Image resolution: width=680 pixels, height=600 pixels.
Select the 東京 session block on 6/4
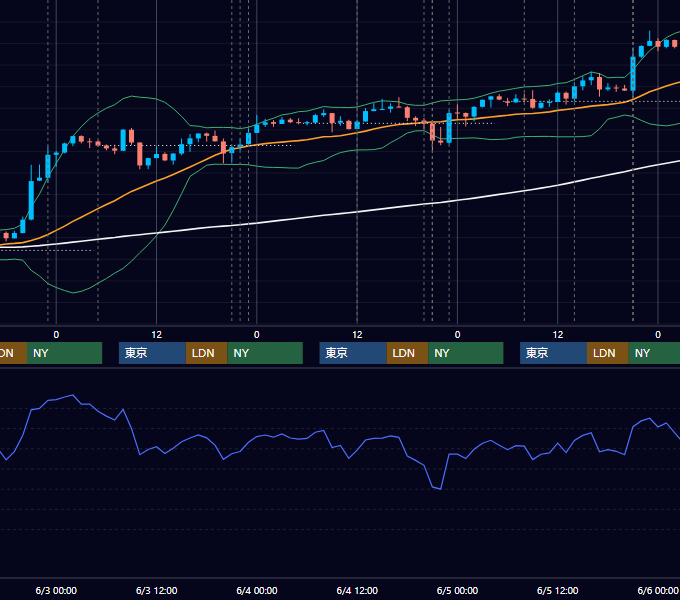(x=353, y=353)
